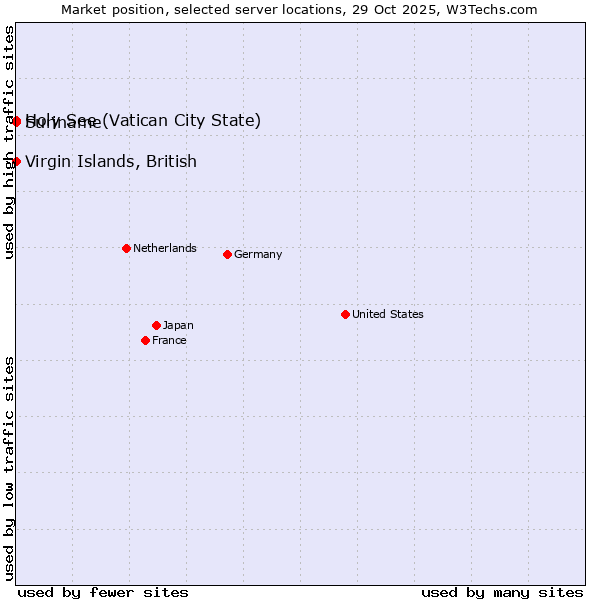The image size is (600, 600).
Task: Select the Japan data point marker
Action: (156, 325)
